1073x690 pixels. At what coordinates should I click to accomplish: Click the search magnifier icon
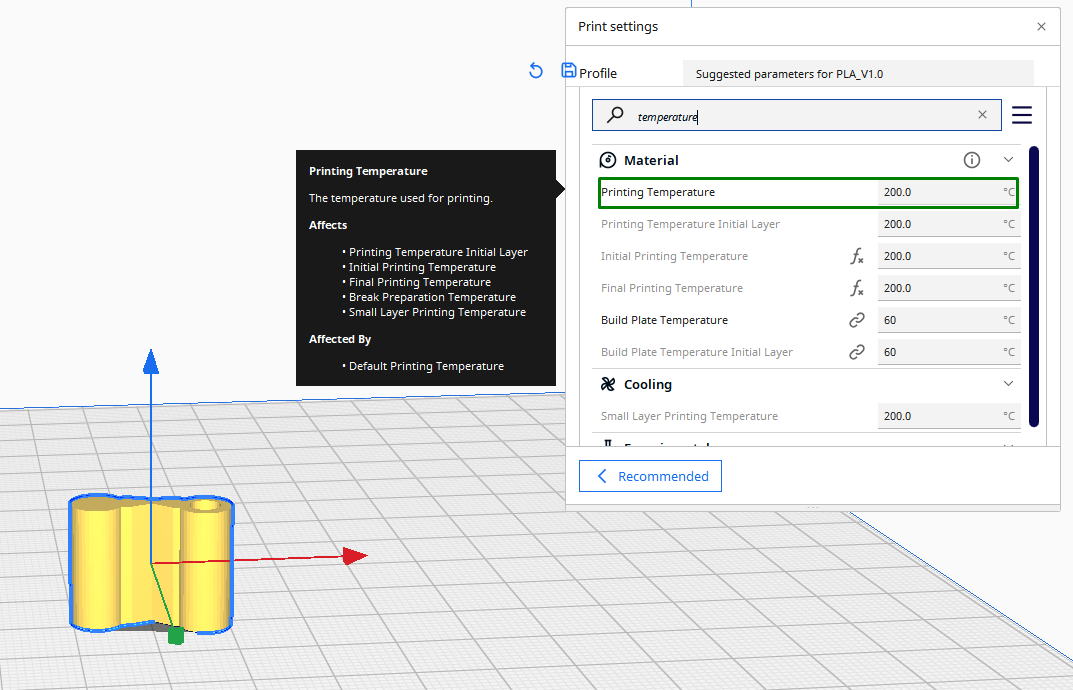pos(615,114)
